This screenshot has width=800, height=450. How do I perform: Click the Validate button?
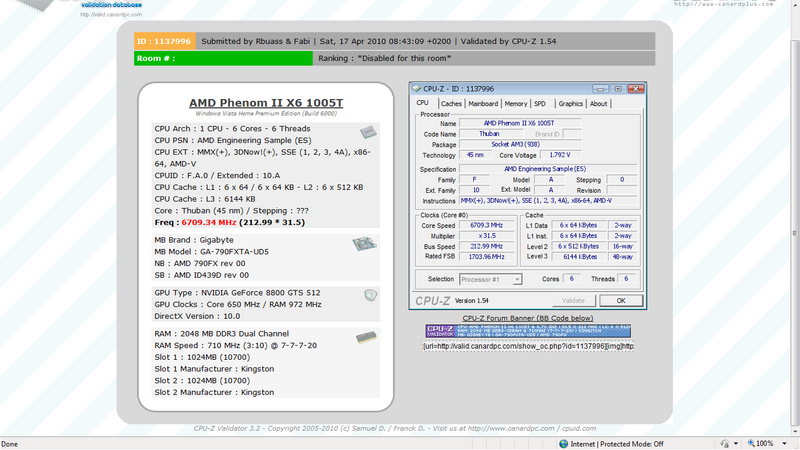574,300
